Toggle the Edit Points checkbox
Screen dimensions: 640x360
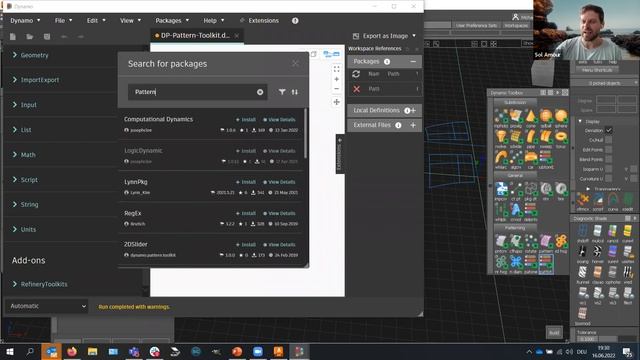[x=609, y=149]
